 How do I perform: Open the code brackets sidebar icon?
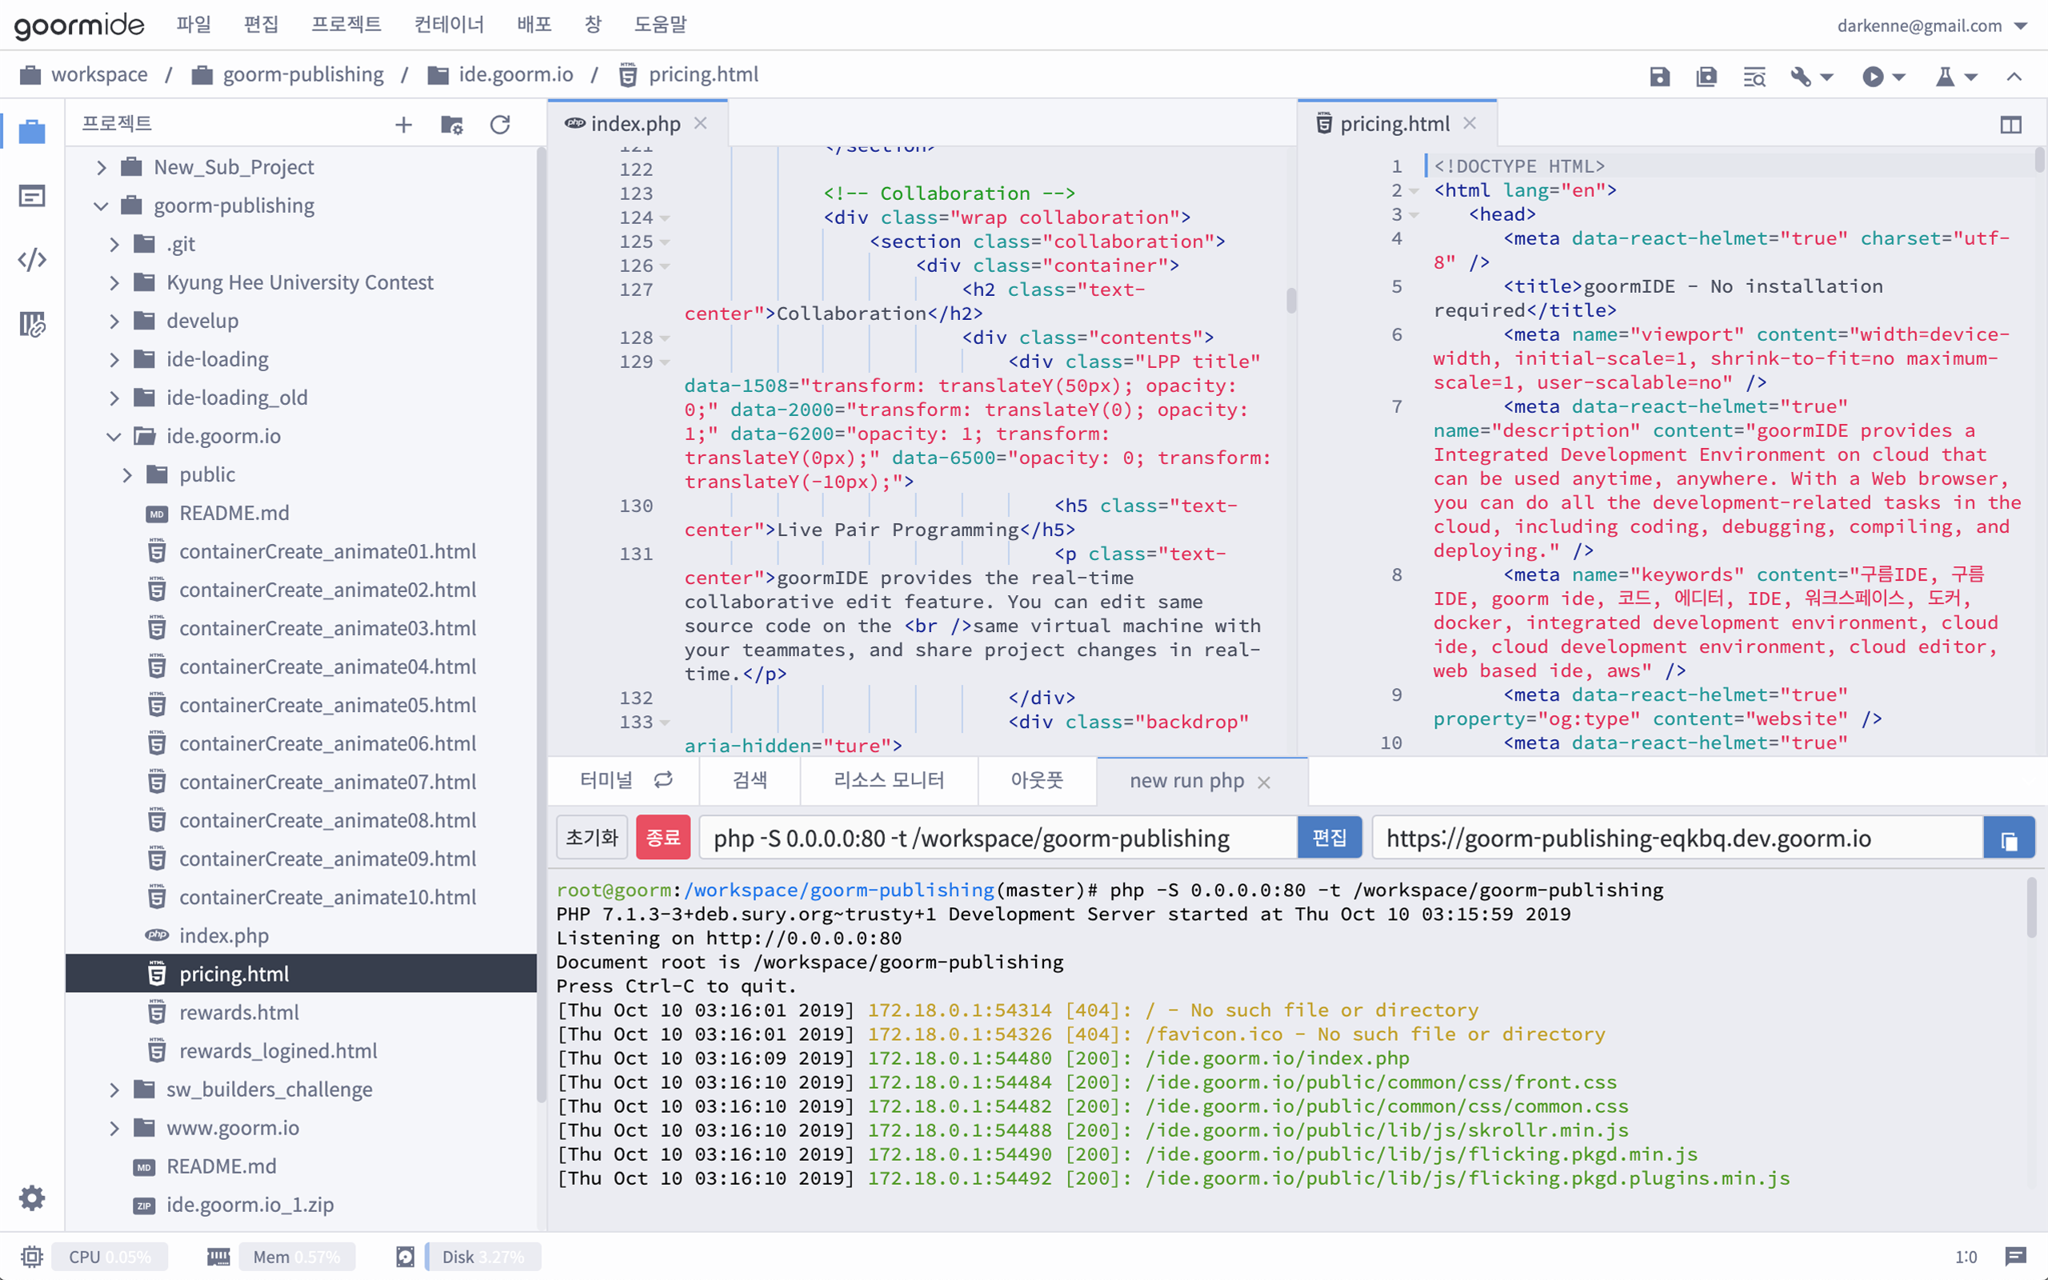click(32, 260)
